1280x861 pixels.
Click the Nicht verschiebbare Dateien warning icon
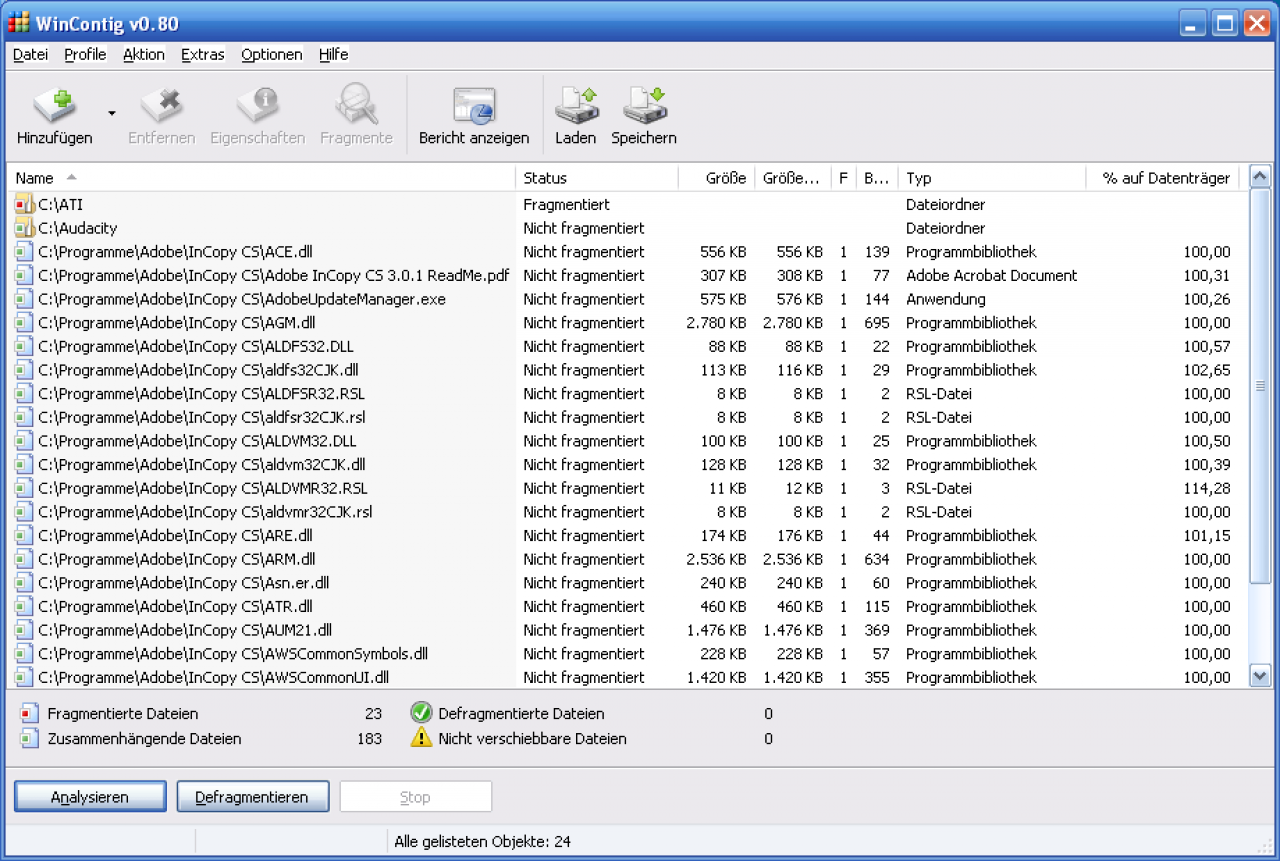421,738
